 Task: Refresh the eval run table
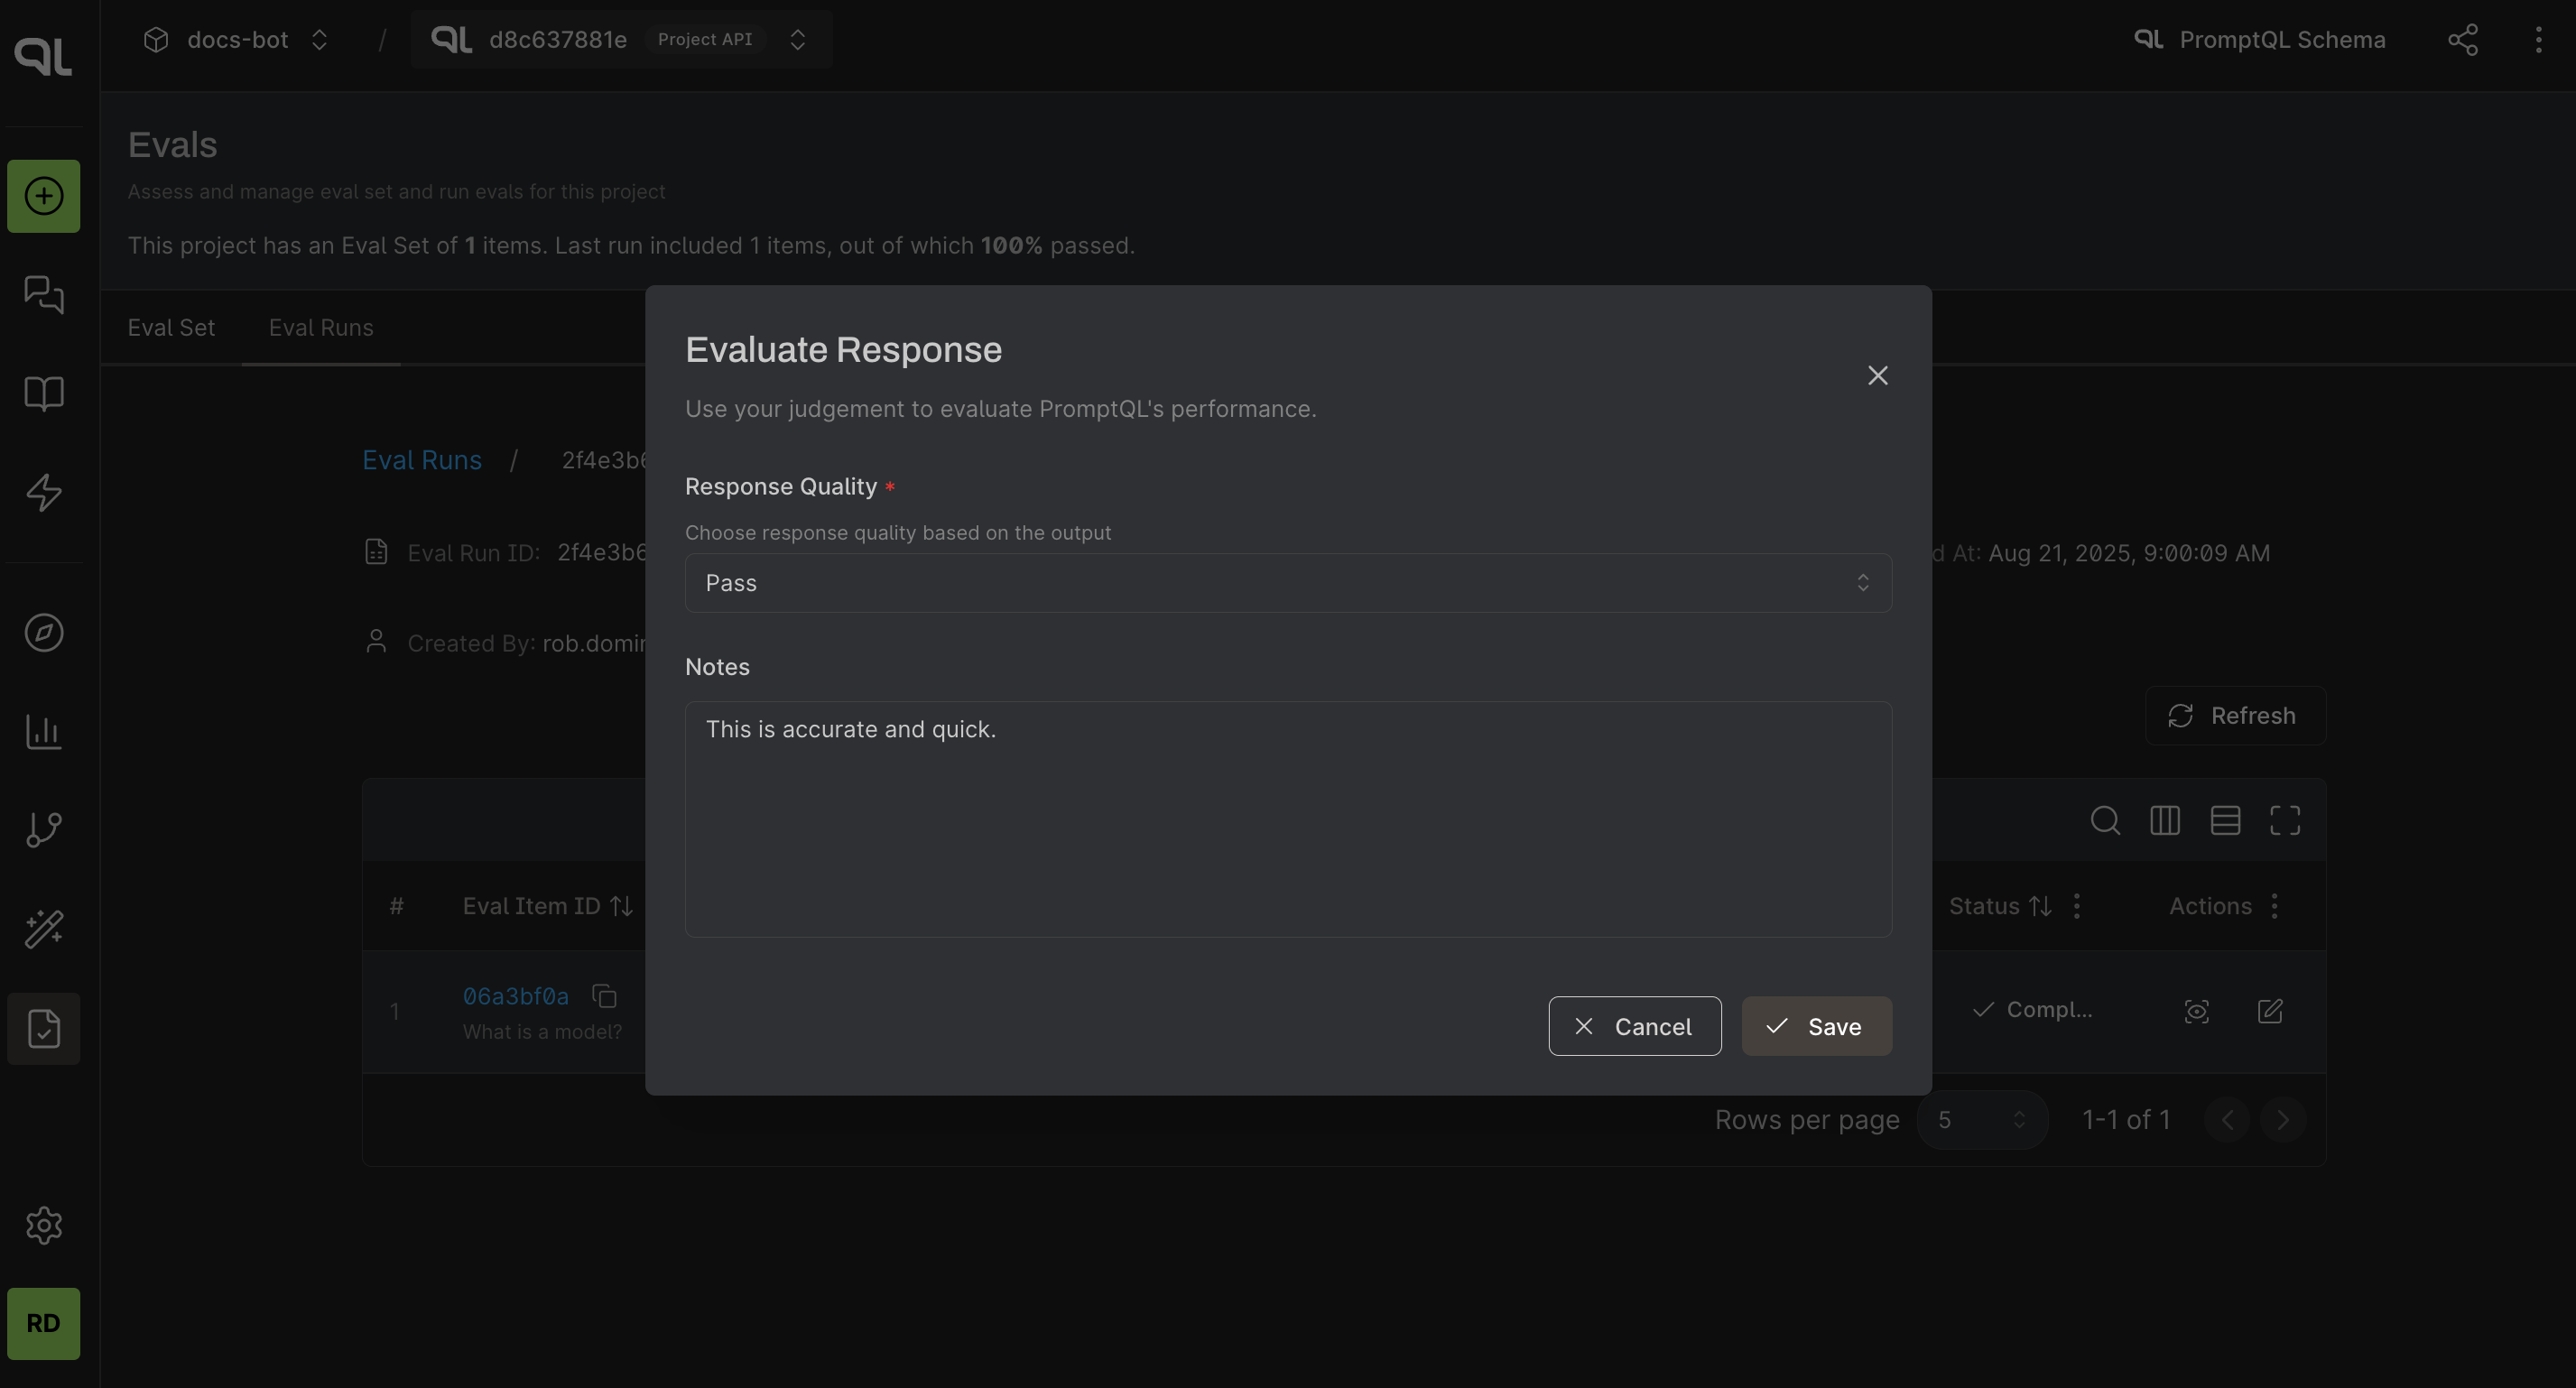click(x=2234, y=716)
